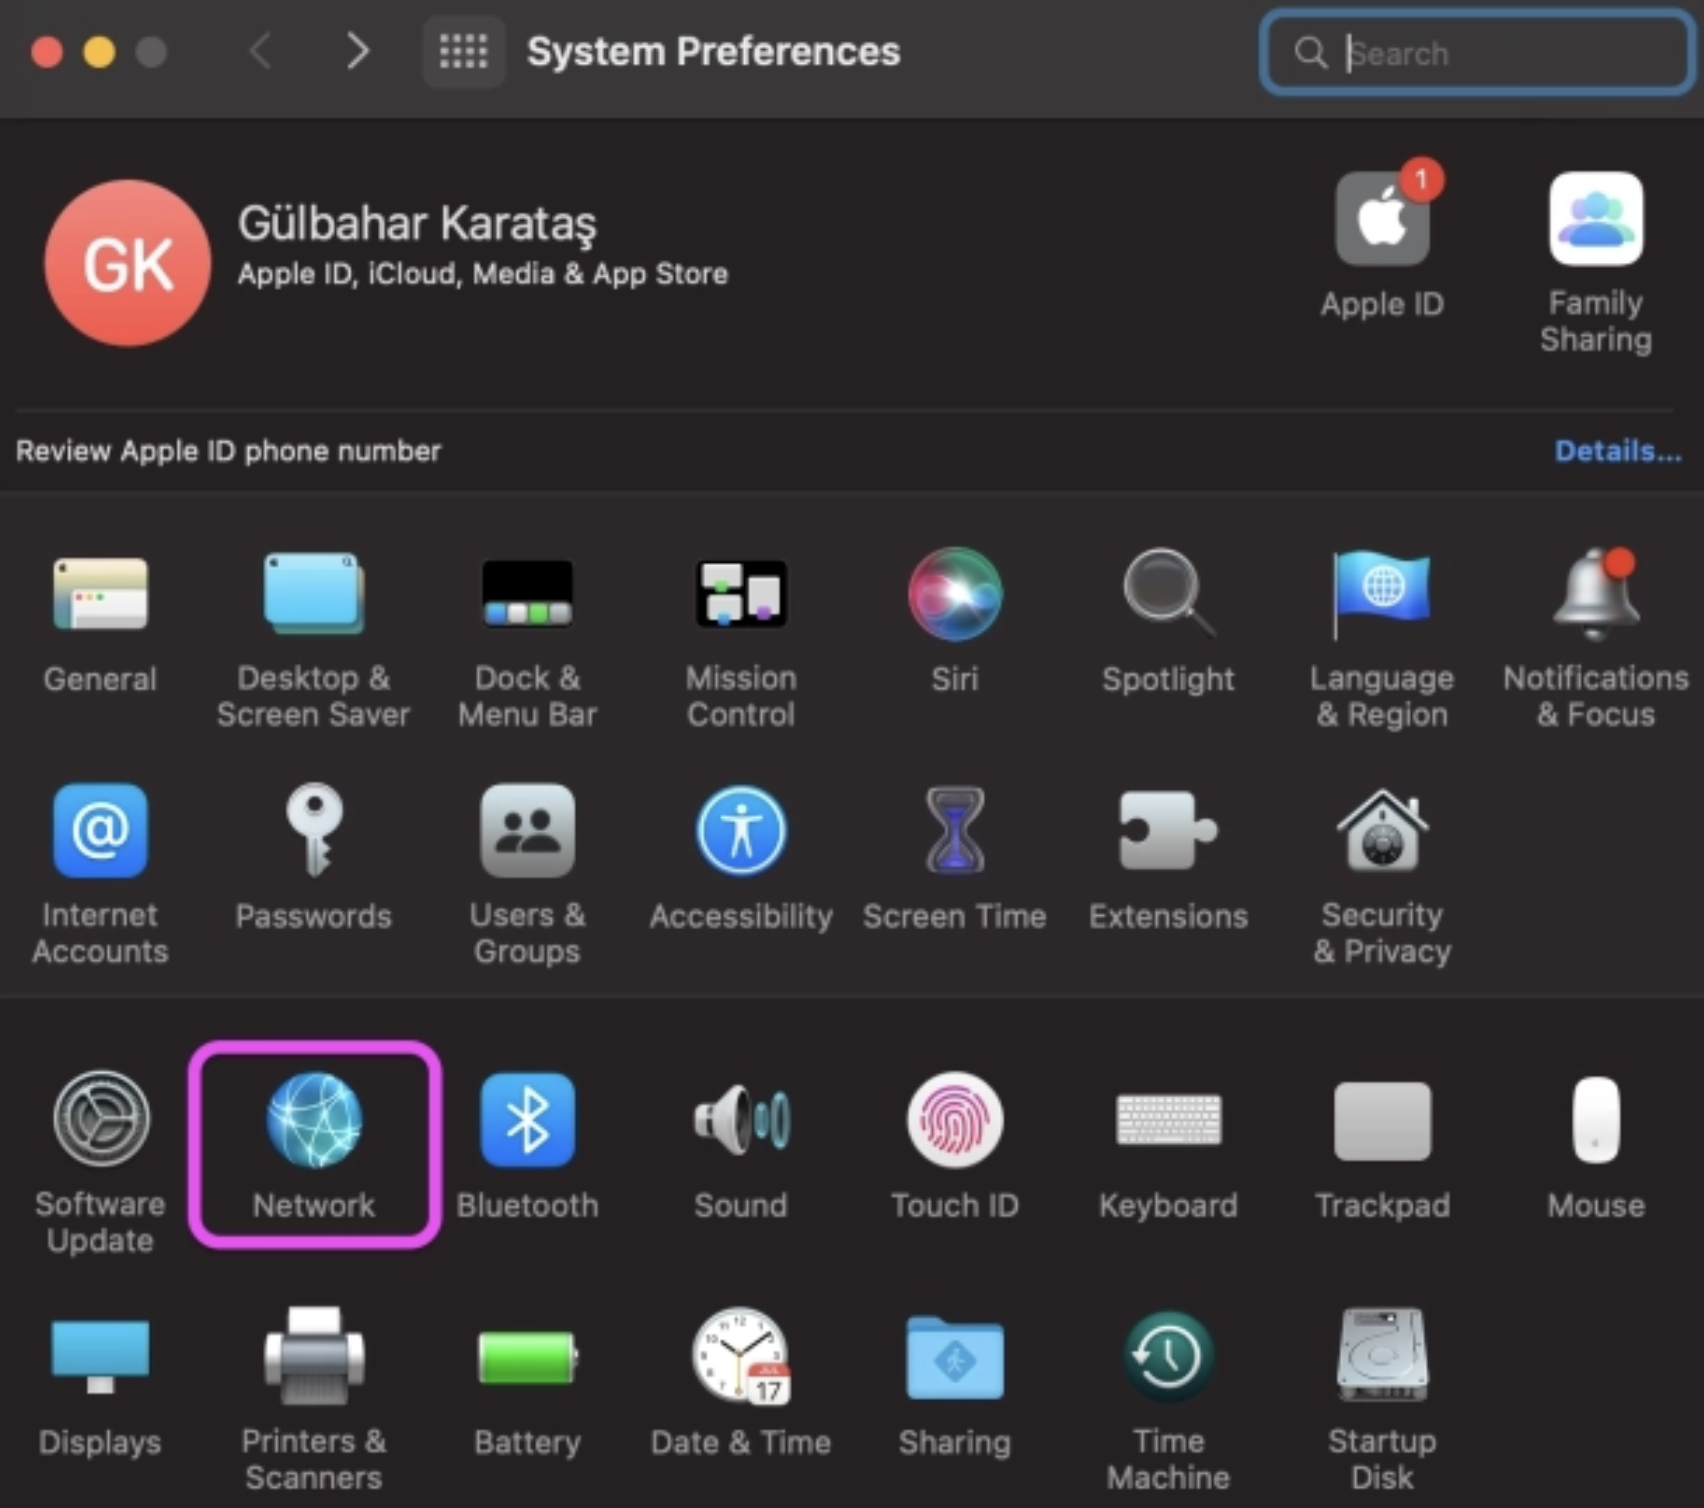
Task: Click the GK profile avatar
Action: [x=127, y=263]
